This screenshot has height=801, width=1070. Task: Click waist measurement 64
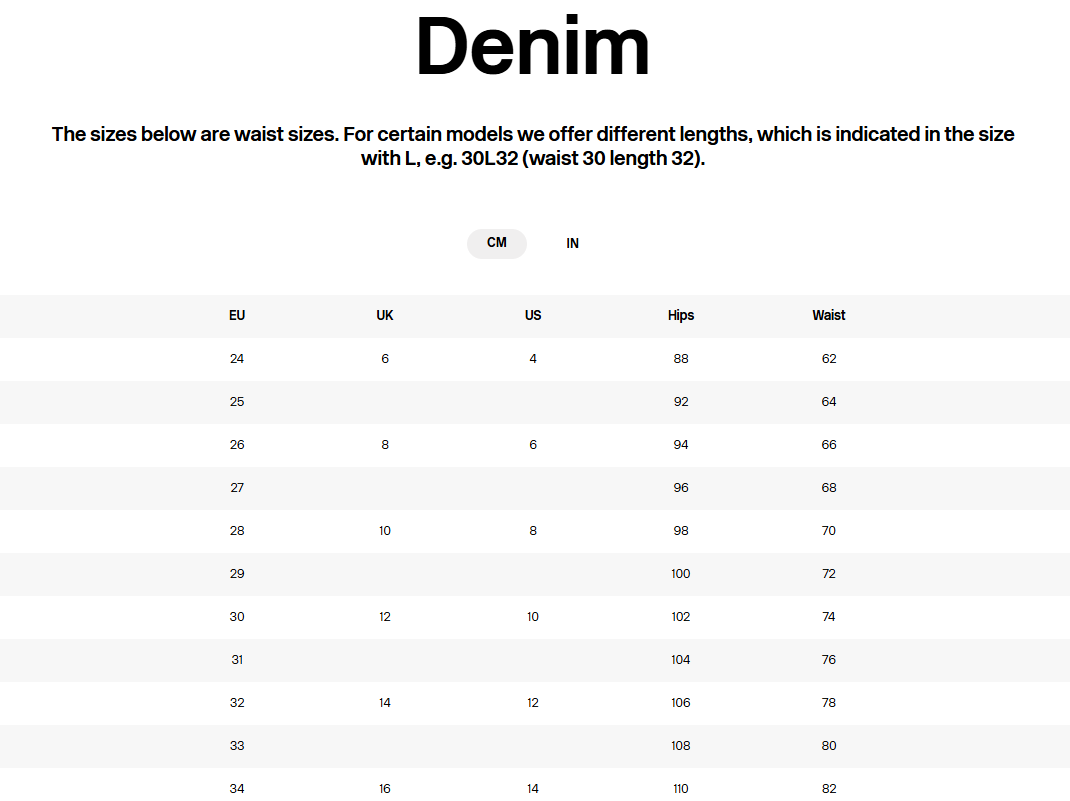pos(829,401)
